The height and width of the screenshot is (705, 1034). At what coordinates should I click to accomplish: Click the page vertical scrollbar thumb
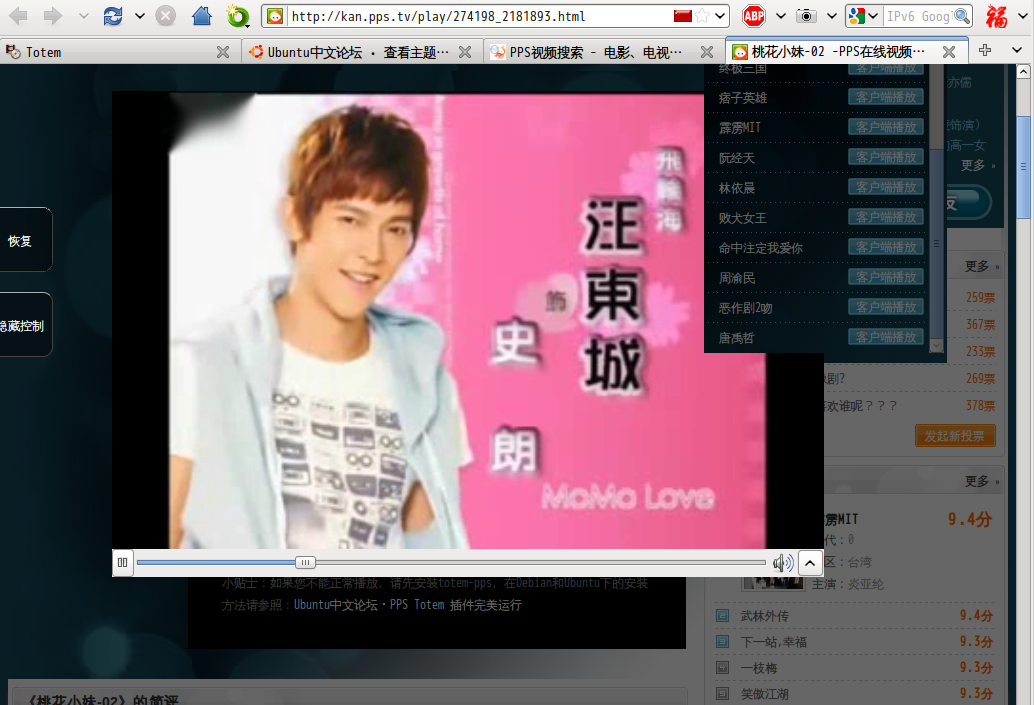(1023, 168)
